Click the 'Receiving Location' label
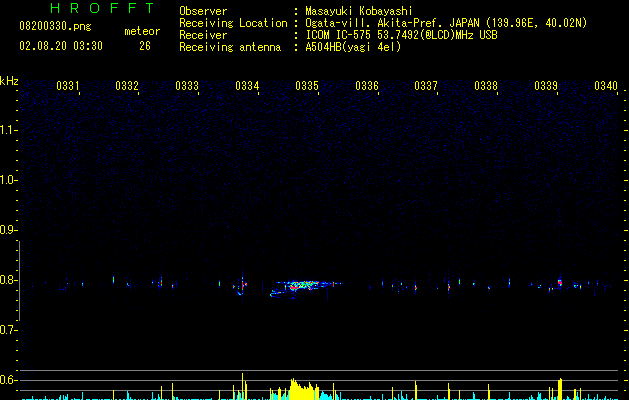Image resolution: width=629 pixels, height=400 pixels. point(233,23)
